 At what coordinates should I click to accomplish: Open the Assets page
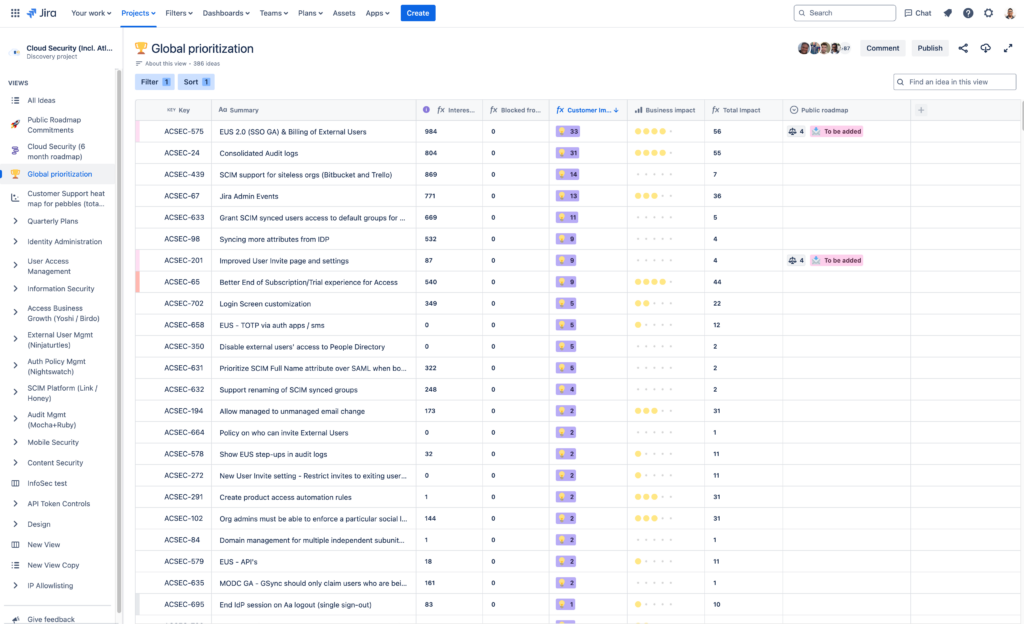pyautogui.click(x=344, y=13)
